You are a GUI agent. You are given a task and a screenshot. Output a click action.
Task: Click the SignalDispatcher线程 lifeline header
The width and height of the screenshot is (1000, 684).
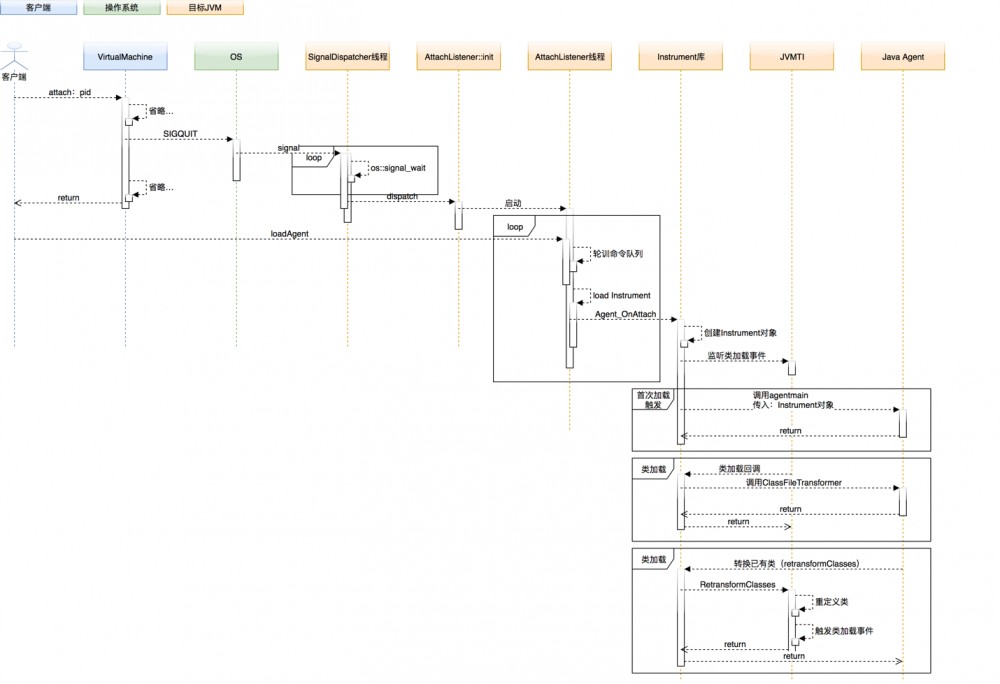[x=348, y=57]
